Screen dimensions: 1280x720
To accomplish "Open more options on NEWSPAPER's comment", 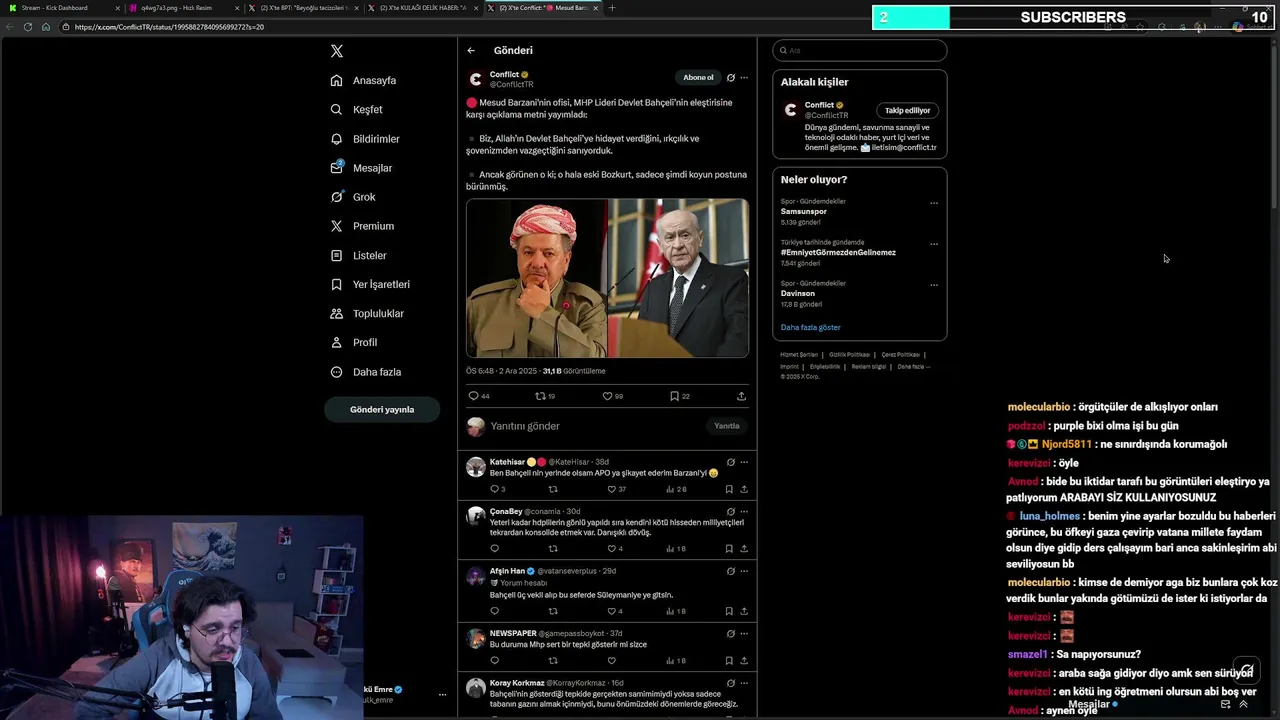I will [744, 633].
